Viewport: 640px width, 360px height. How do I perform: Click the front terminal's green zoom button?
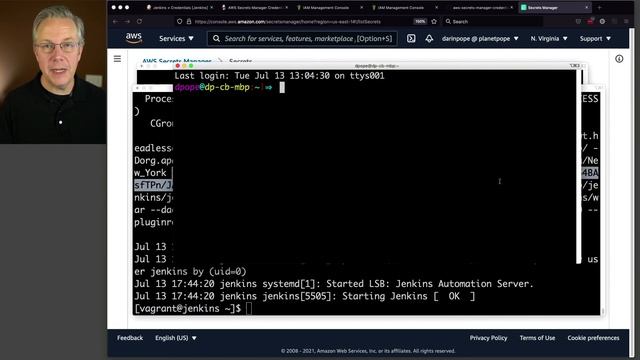tap(191, 66)
